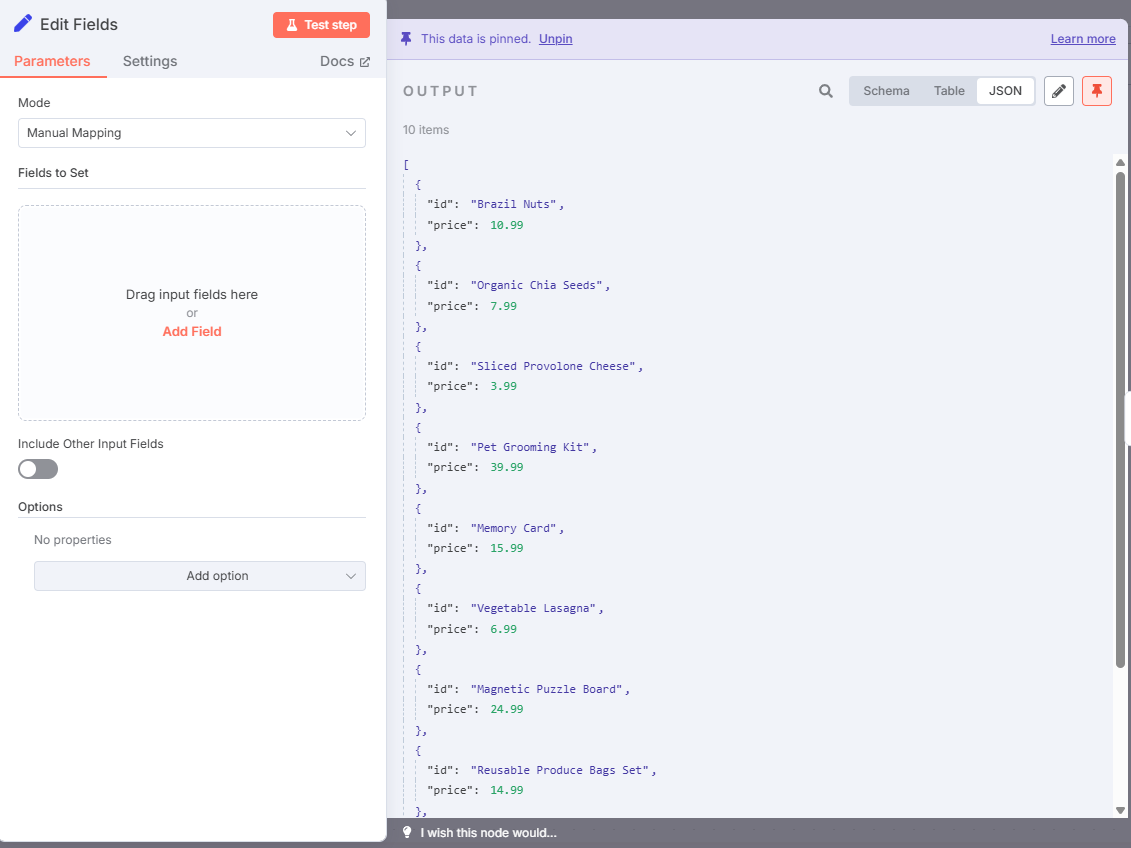The image size is (1131, 848).
Task: Search the output data
Action: point(826,91)
